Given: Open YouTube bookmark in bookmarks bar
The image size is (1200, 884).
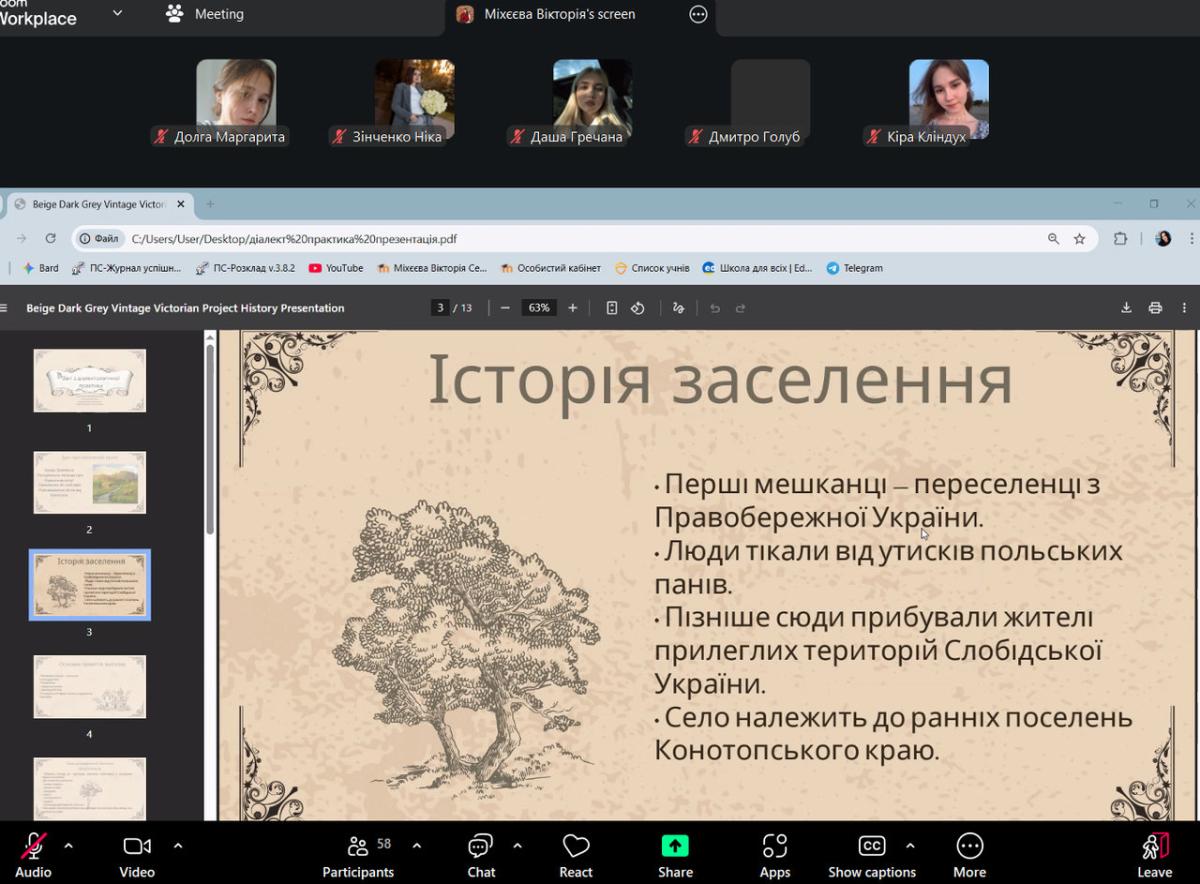Looking at the screenshot, I should pyautogui.click(x=335, y=268).
